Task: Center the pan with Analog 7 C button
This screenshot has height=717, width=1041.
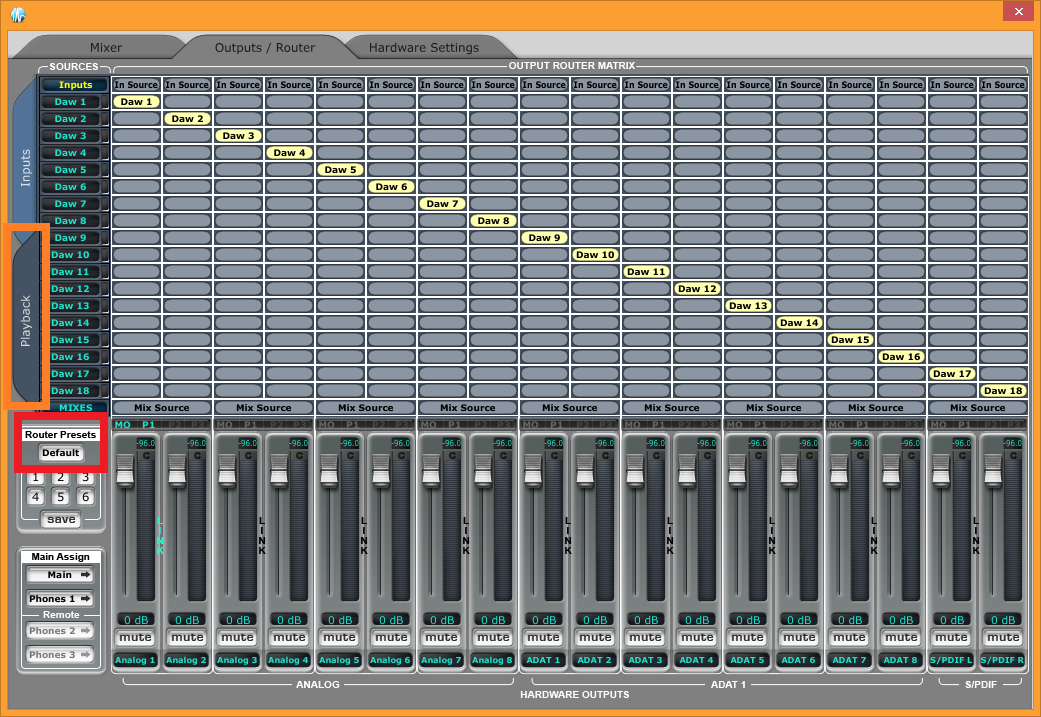Action: point(452,455)
